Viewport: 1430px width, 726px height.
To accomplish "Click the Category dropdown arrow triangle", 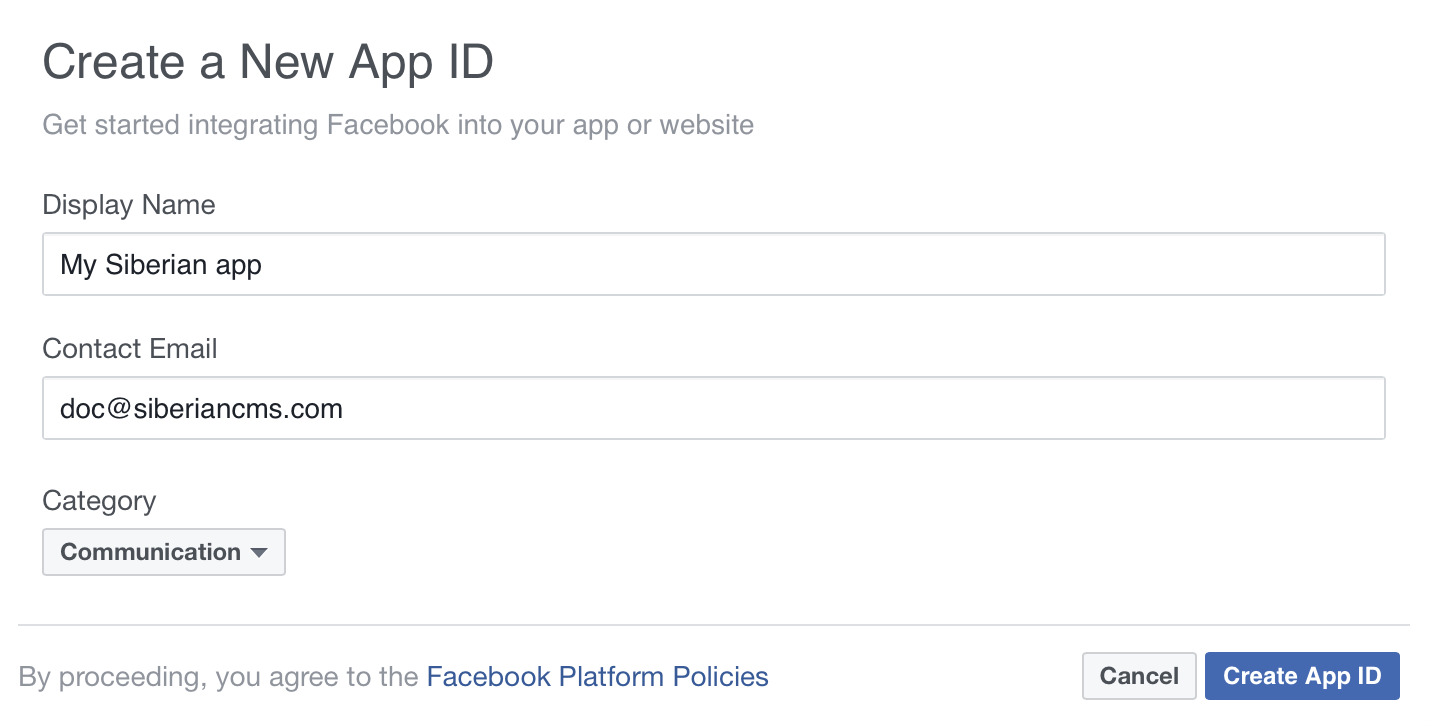I will point(259,553).
